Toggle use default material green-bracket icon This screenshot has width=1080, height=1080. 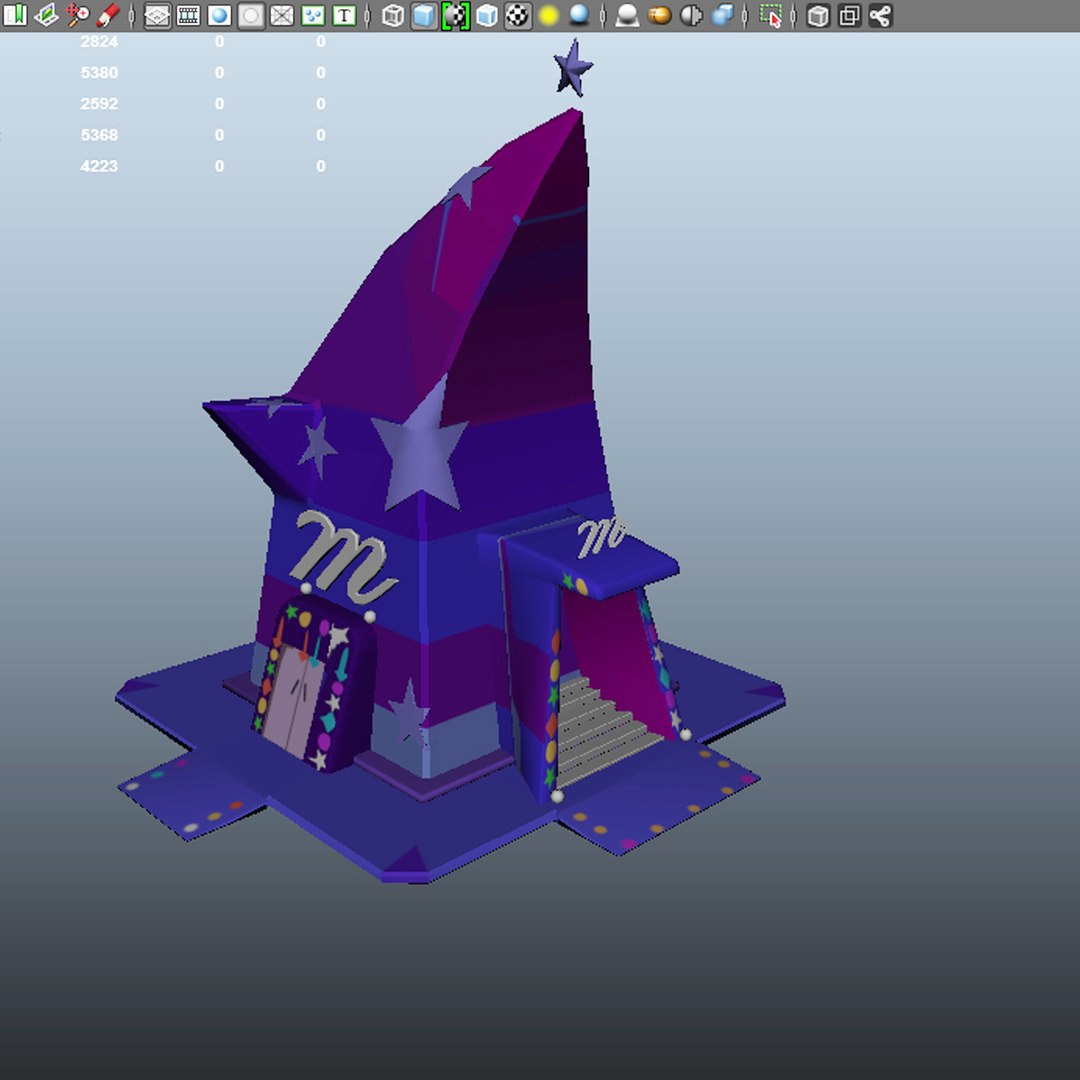(455, 15)
